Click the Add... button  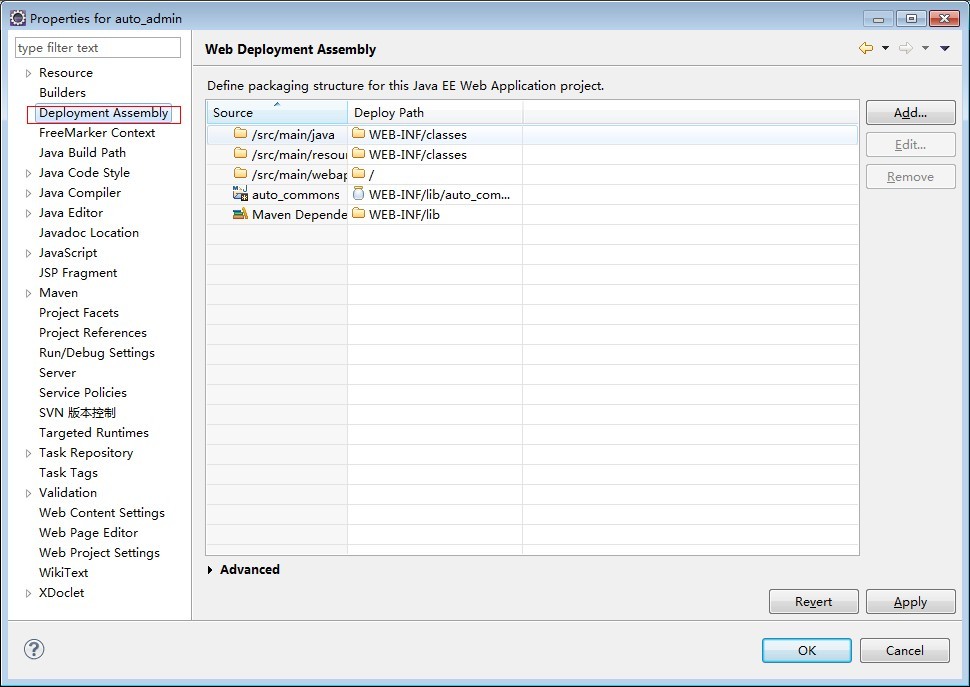click(x=910, y=113)
